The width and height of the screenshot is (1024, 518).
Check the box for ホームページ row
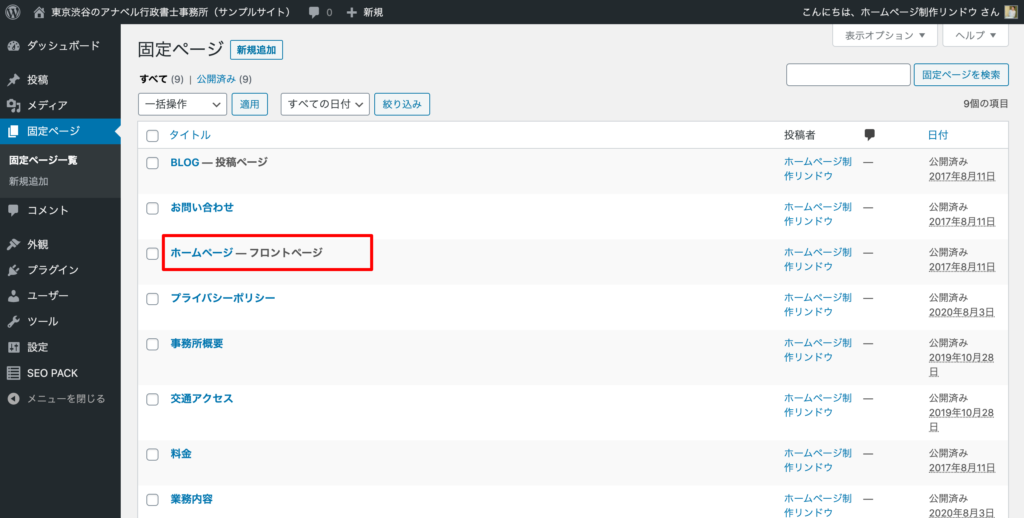tap(152, 253)
